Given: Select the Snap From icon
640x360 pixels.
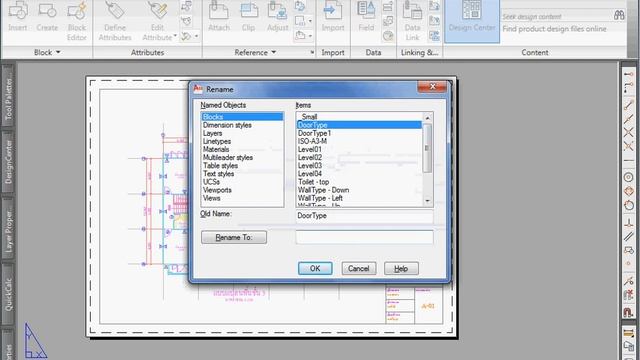Looking at the screenshot, I should (x=629, y=87).
